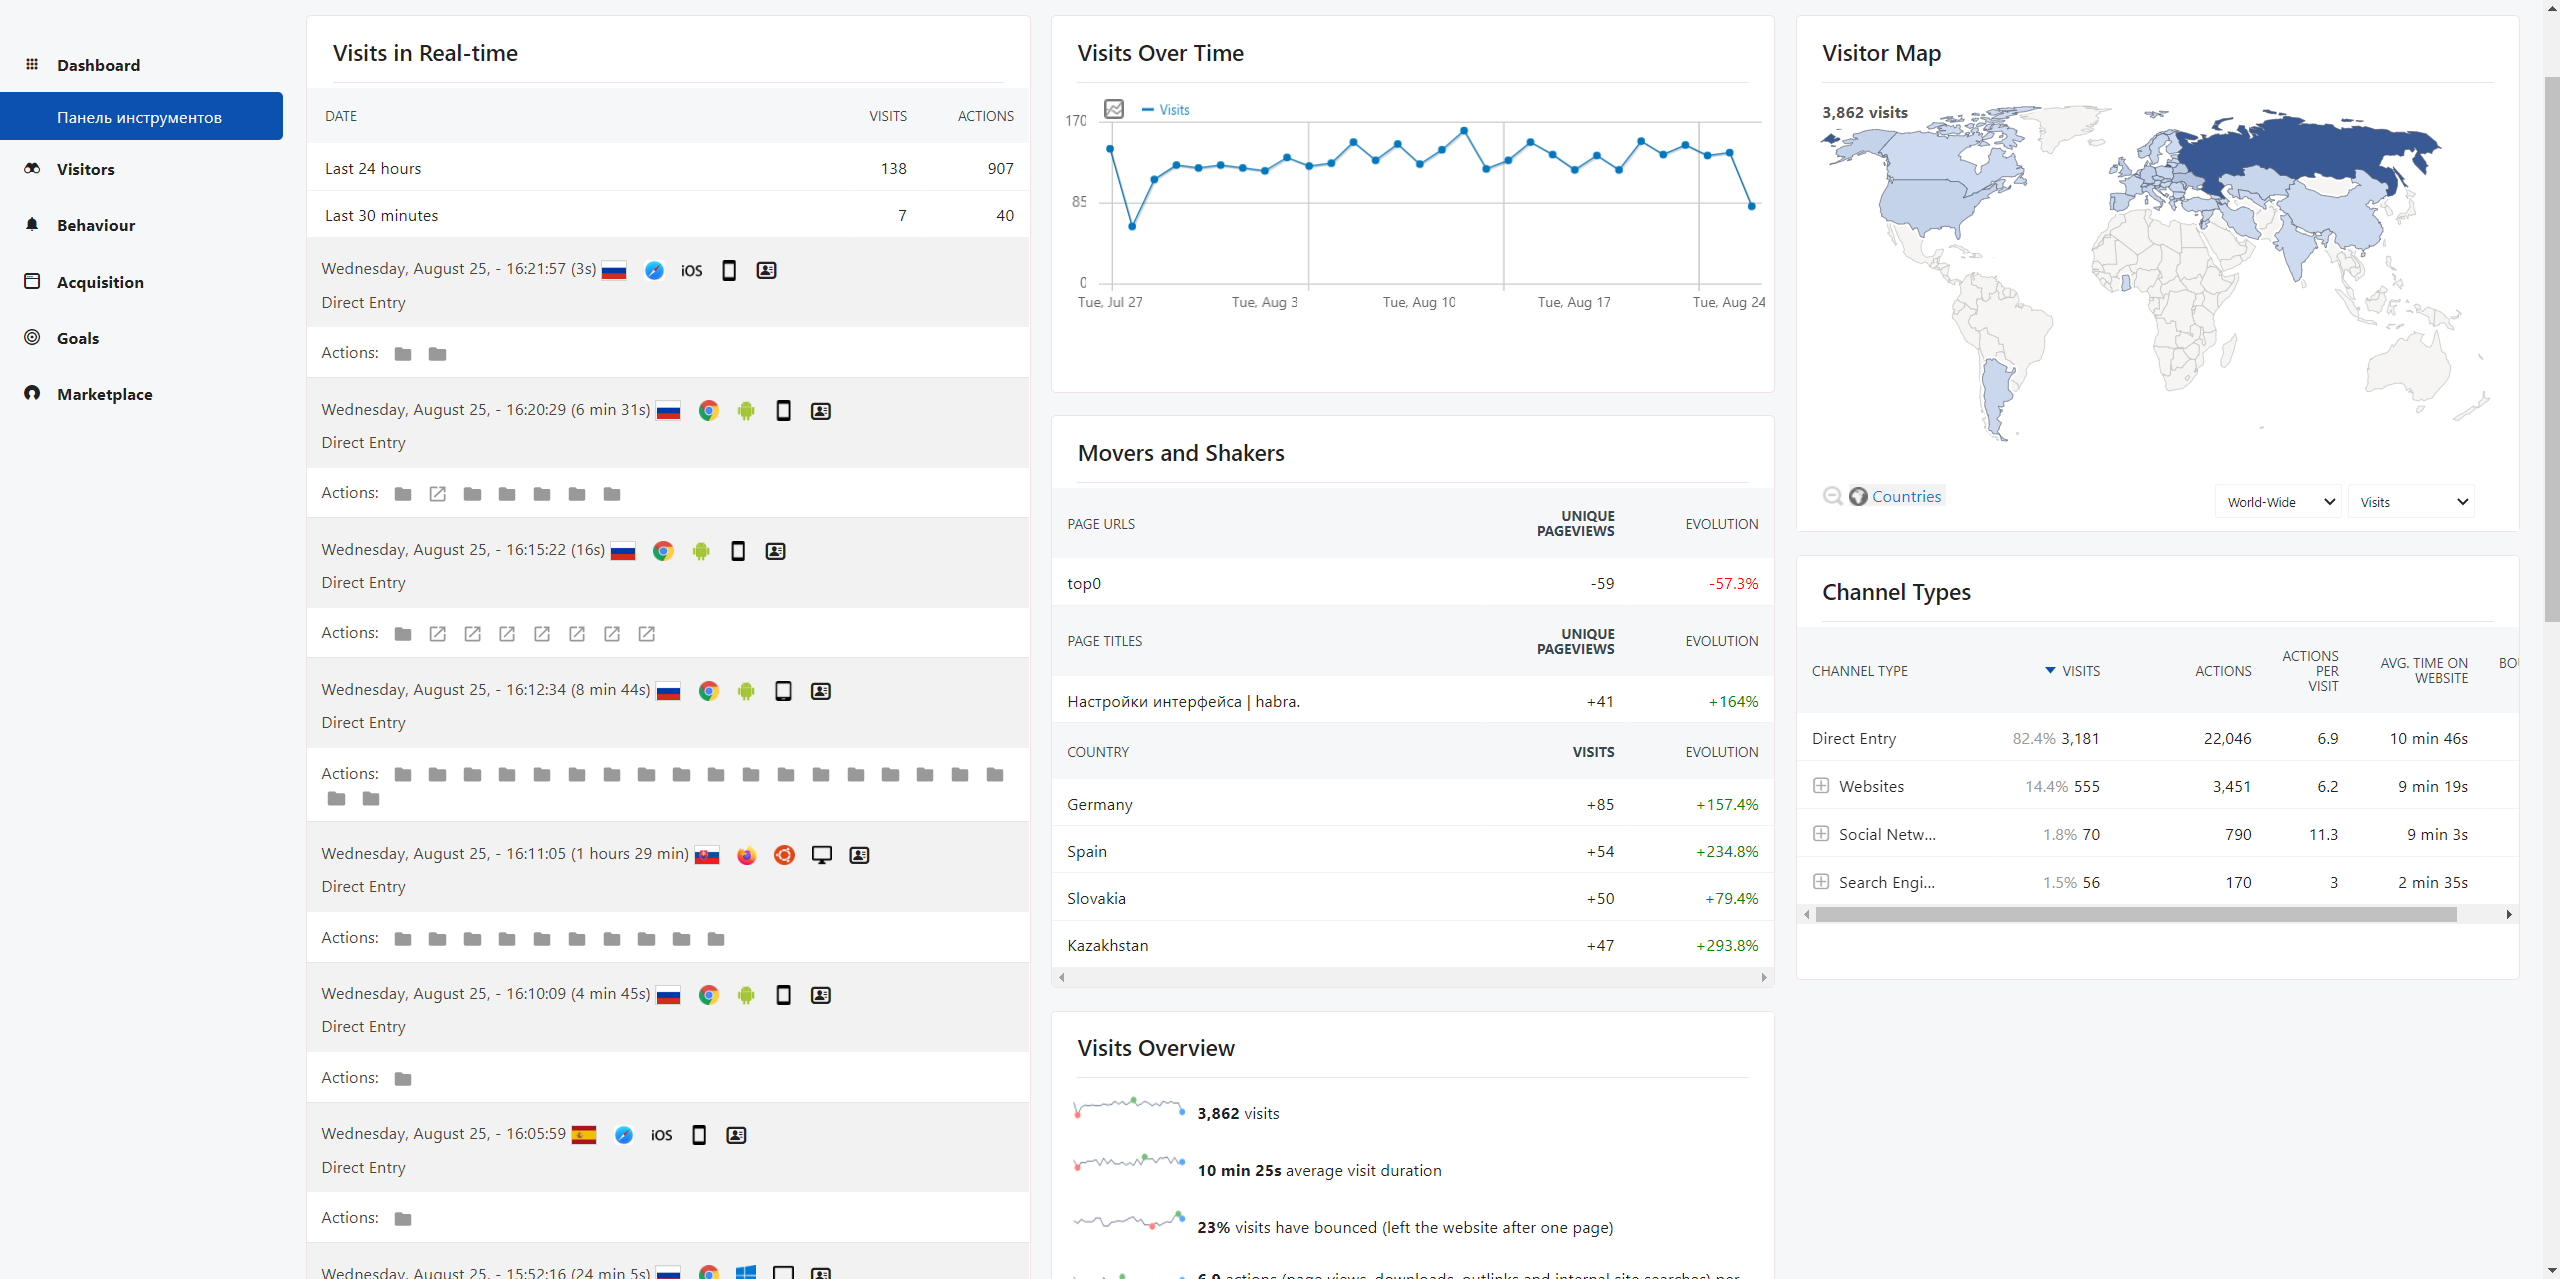The image size is (2560, 1279).
Task: Click the 23% visits have bounced metric
Action: click(1405, 1227)
